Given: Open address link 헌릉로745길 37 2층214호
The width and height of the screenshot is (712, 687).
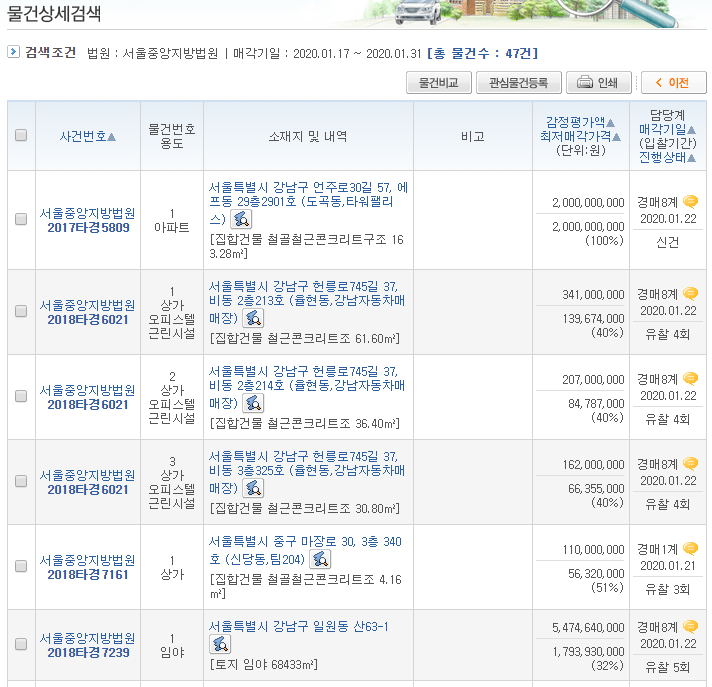Looking at the screenshot, I should click(307, 386).
